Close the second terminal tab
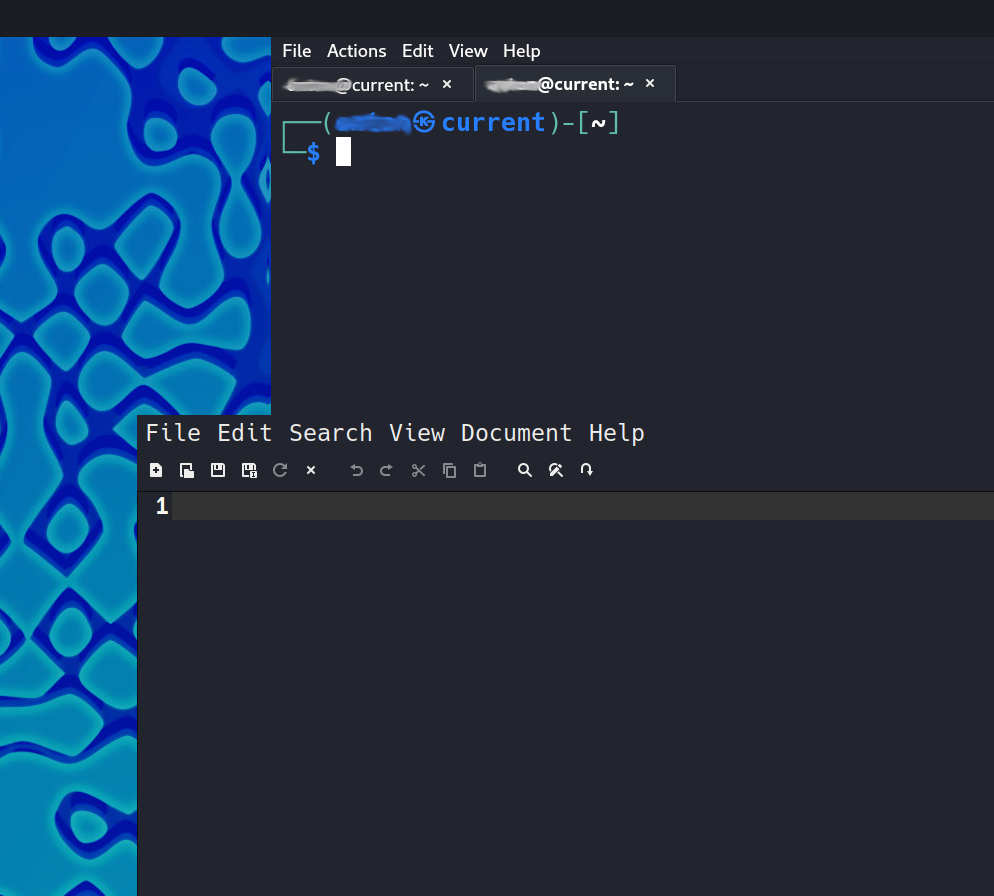 click(650, 84)
